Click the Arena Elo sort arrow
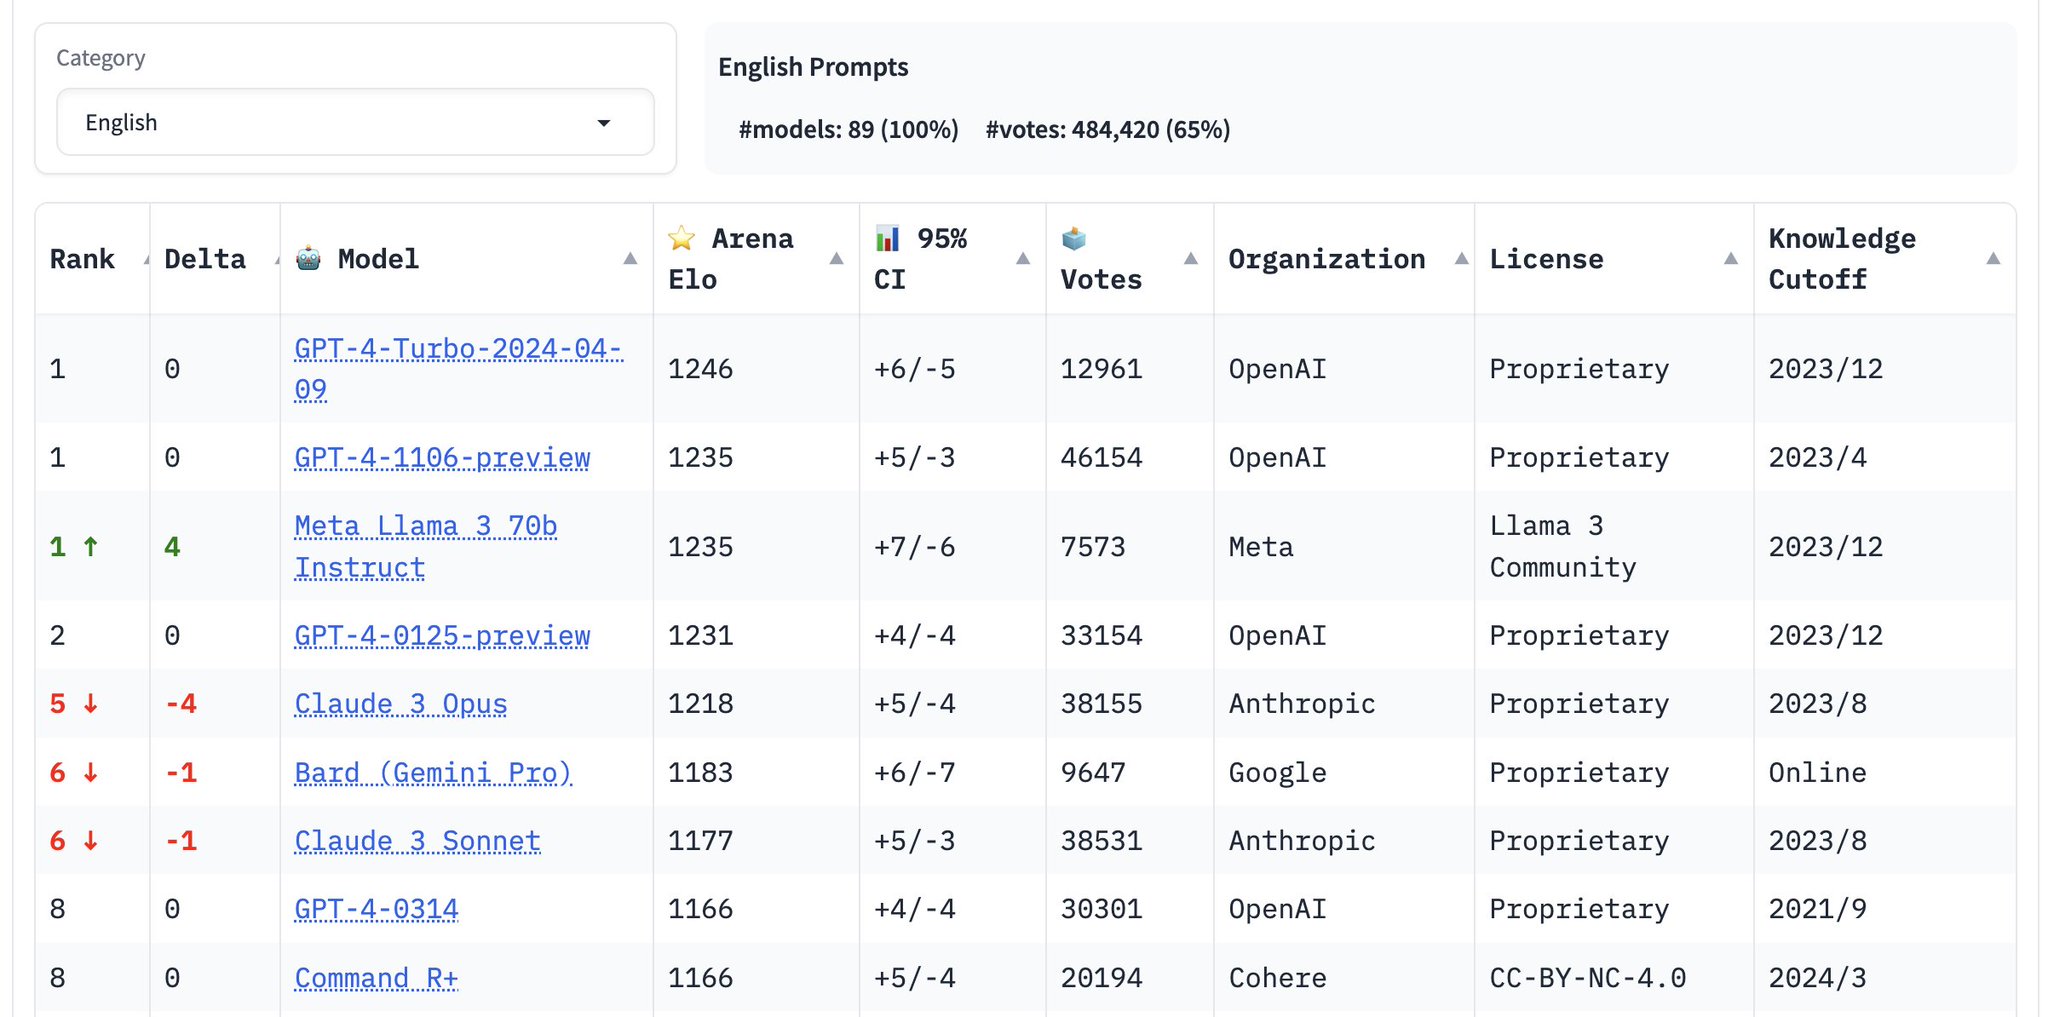The height and width of the screenshot is (1017, 2048). point(837,259)
